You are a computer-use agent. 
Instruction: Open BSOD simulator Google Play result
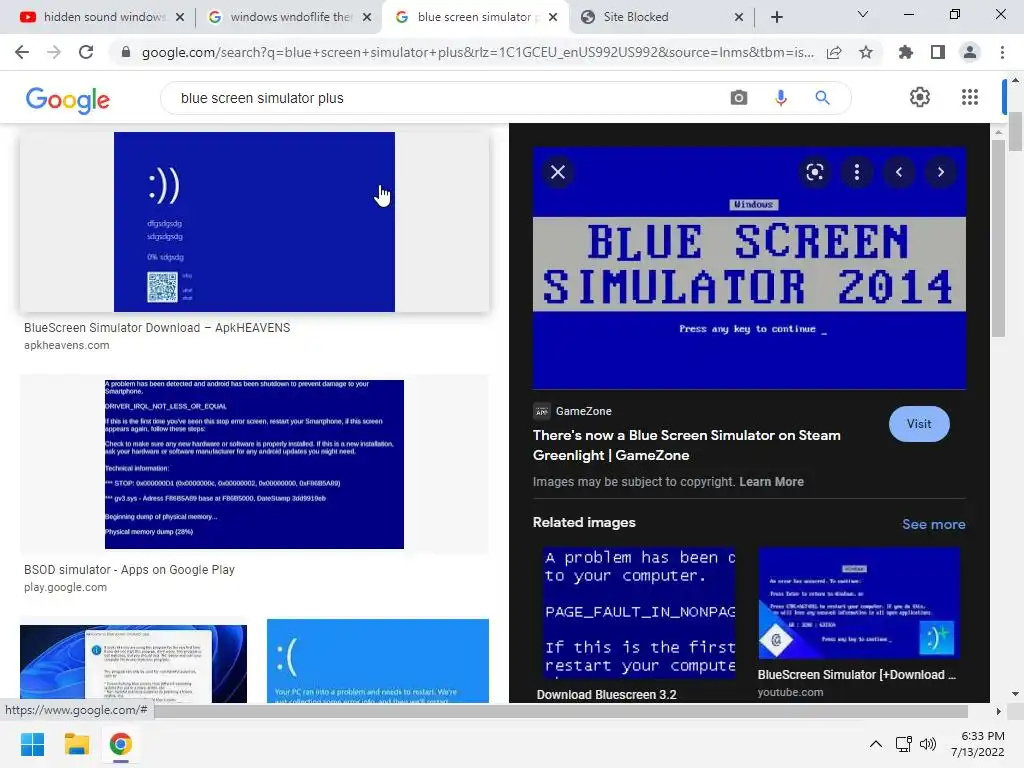[129, 569]
